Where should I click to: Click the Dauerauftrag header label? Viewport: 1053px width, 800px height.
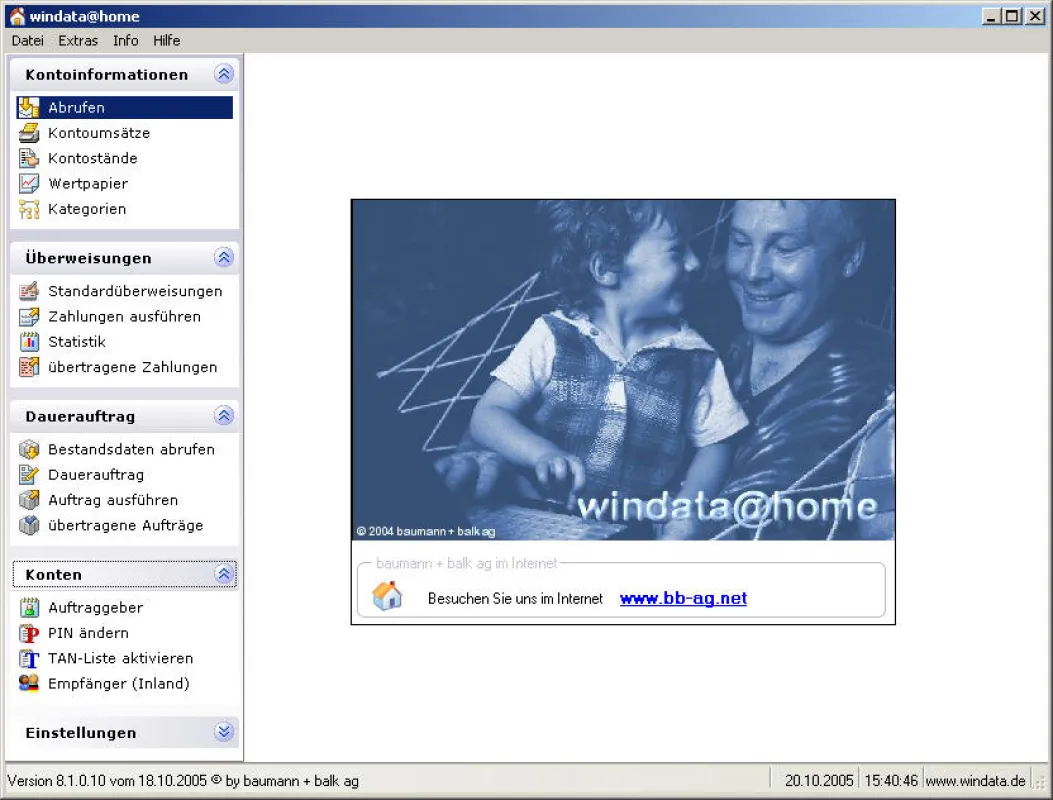[80, 416]
